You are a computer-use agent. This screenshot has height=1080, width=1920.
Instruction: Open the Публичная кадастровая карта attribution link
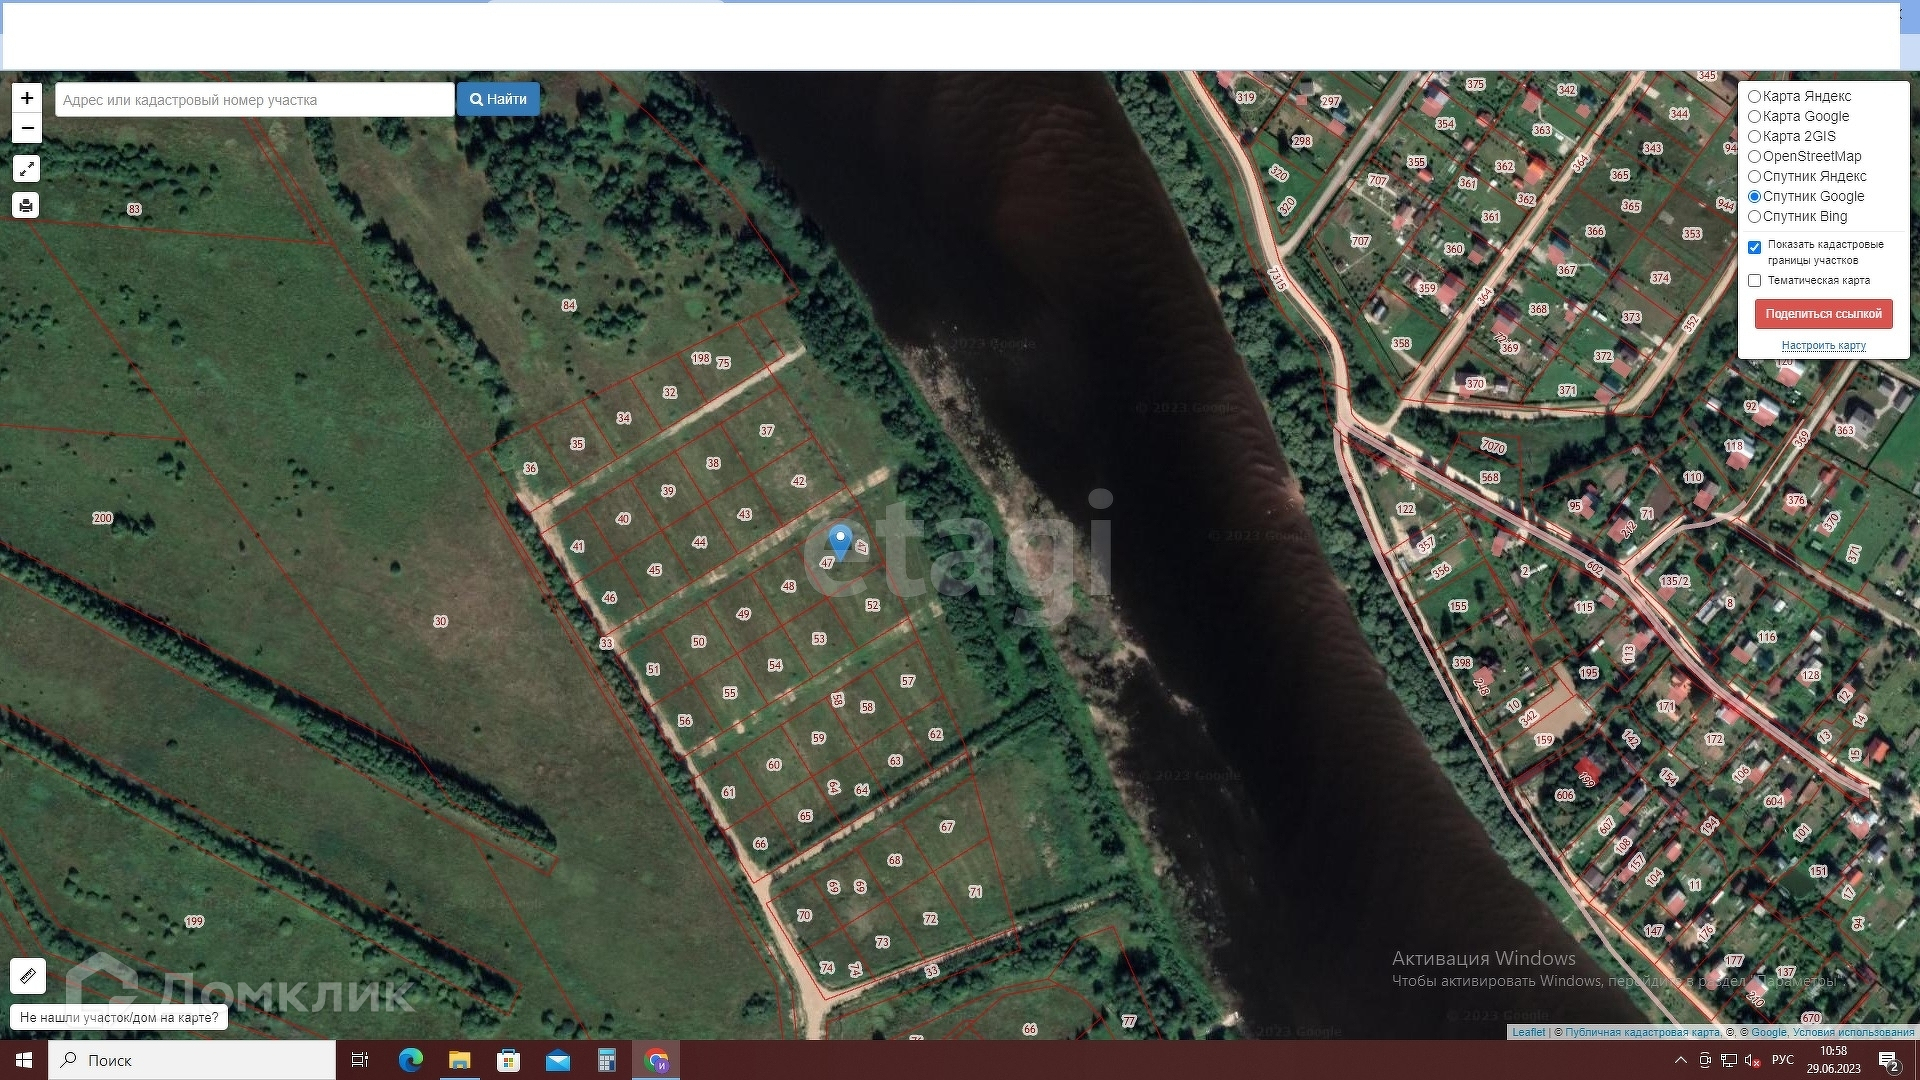tap(1642, 1032)
